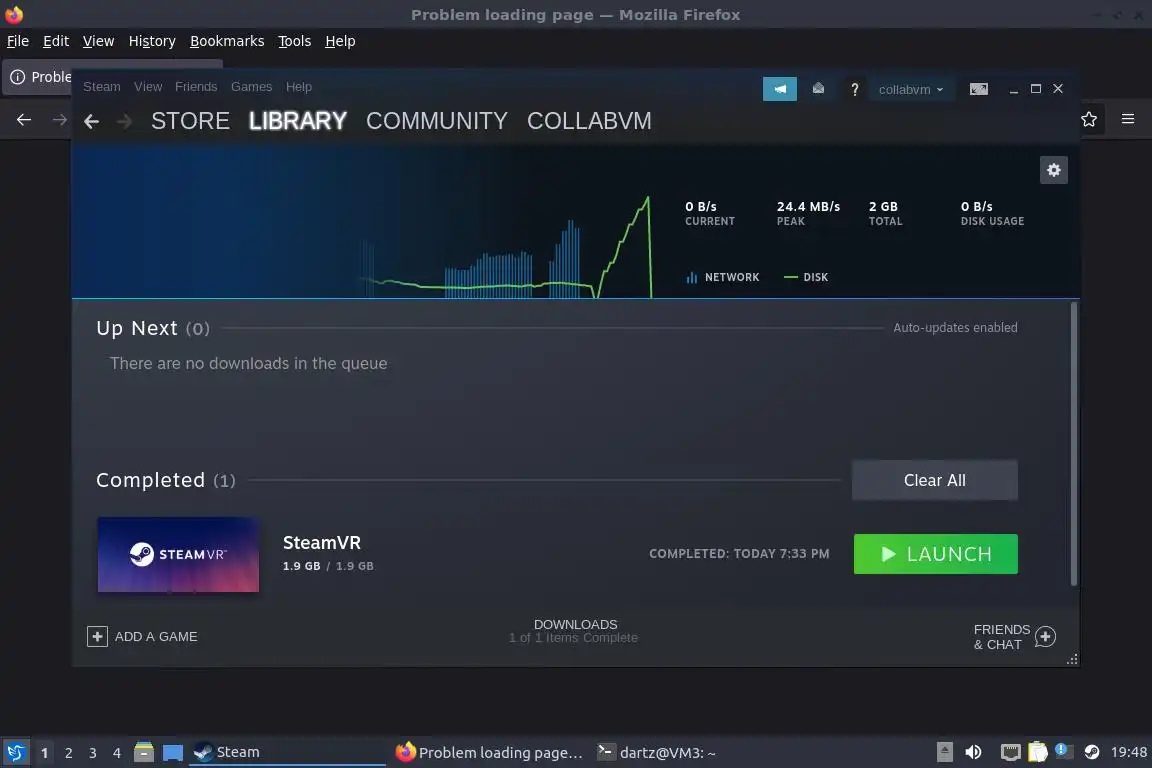Open the collabvm account dropdown
Screen dimensions: 1152x768
[910, 90]
